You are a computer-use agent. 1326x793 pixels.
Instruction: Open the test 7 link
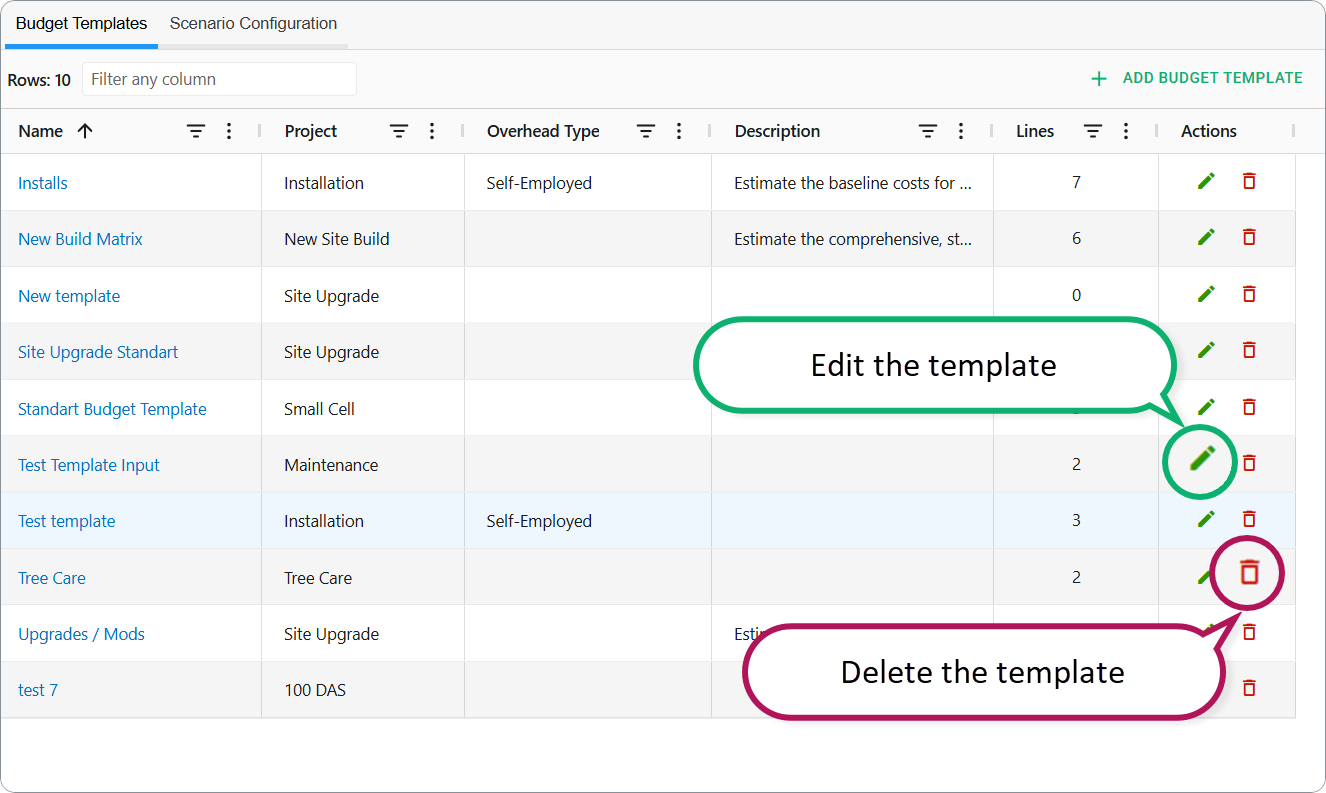pos(38,690)
